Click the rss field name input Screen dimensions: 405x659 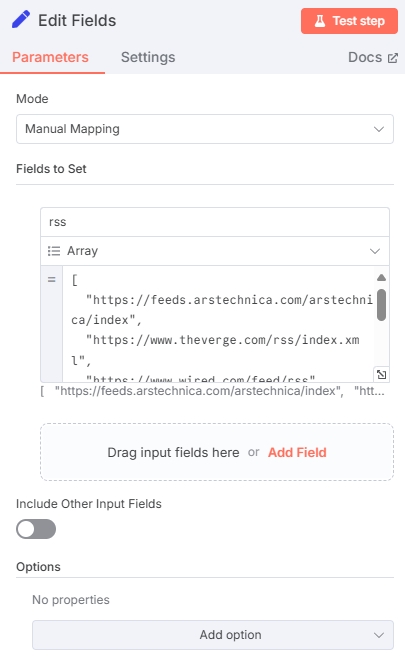(215, 222)
